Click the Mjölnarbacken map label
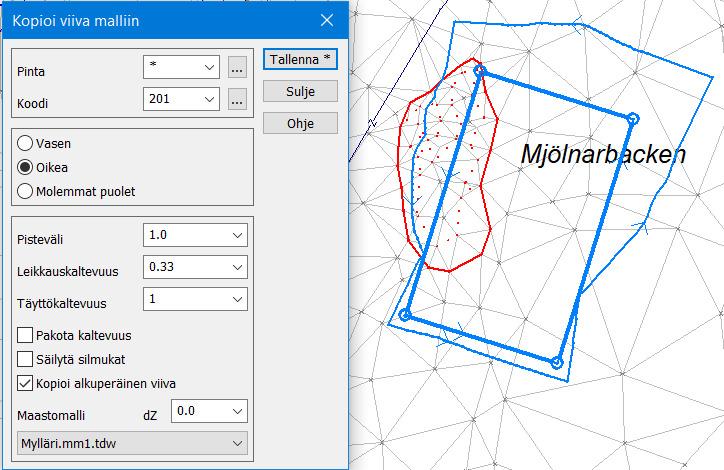Viewport: 724px width, 470px height. (x=603, y=155)
